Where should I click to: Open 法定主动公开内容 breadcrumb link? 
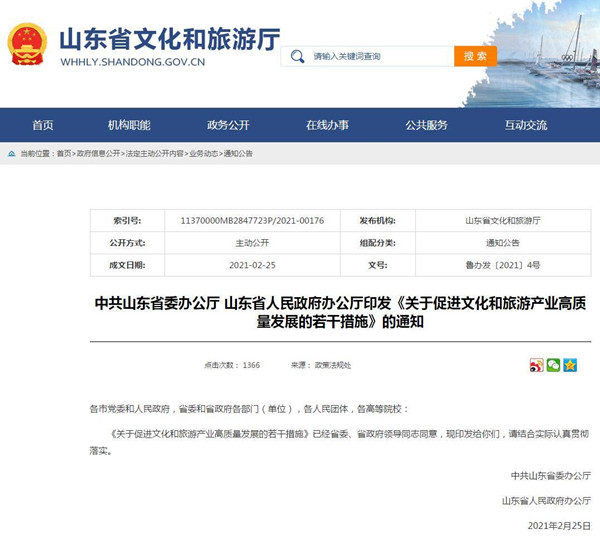155,154
